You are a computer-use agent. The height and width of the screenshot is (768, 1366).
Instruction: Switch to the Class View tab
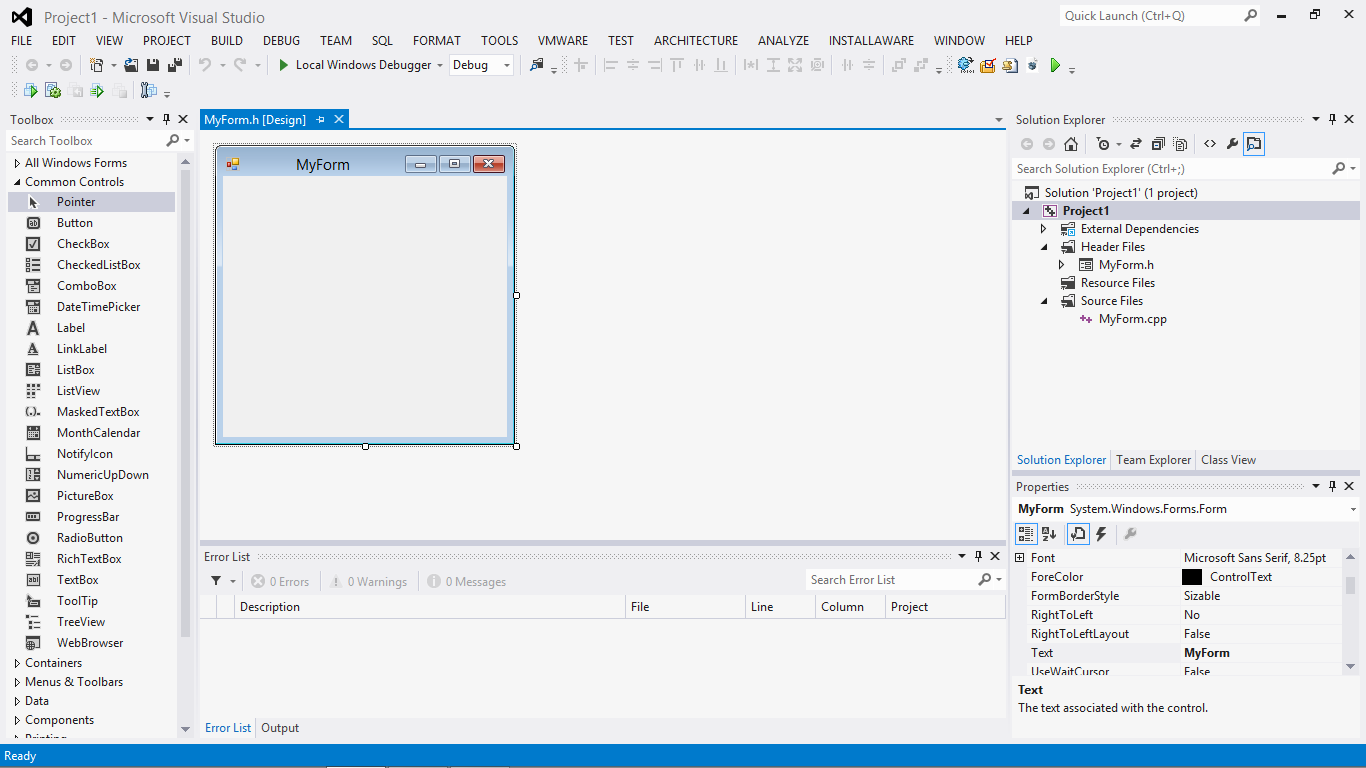1228,460
